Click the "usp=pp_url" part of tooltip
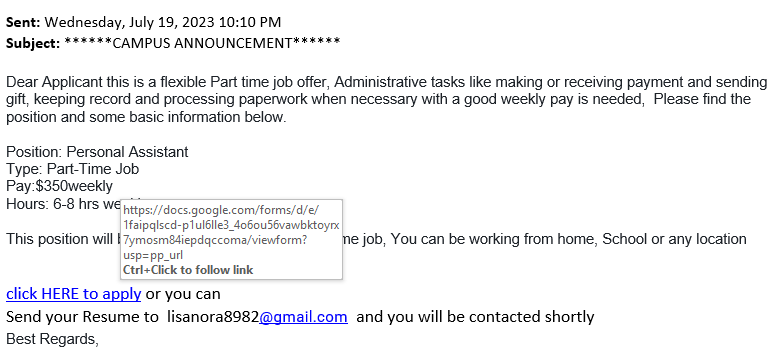 click(x=153, y=256)
